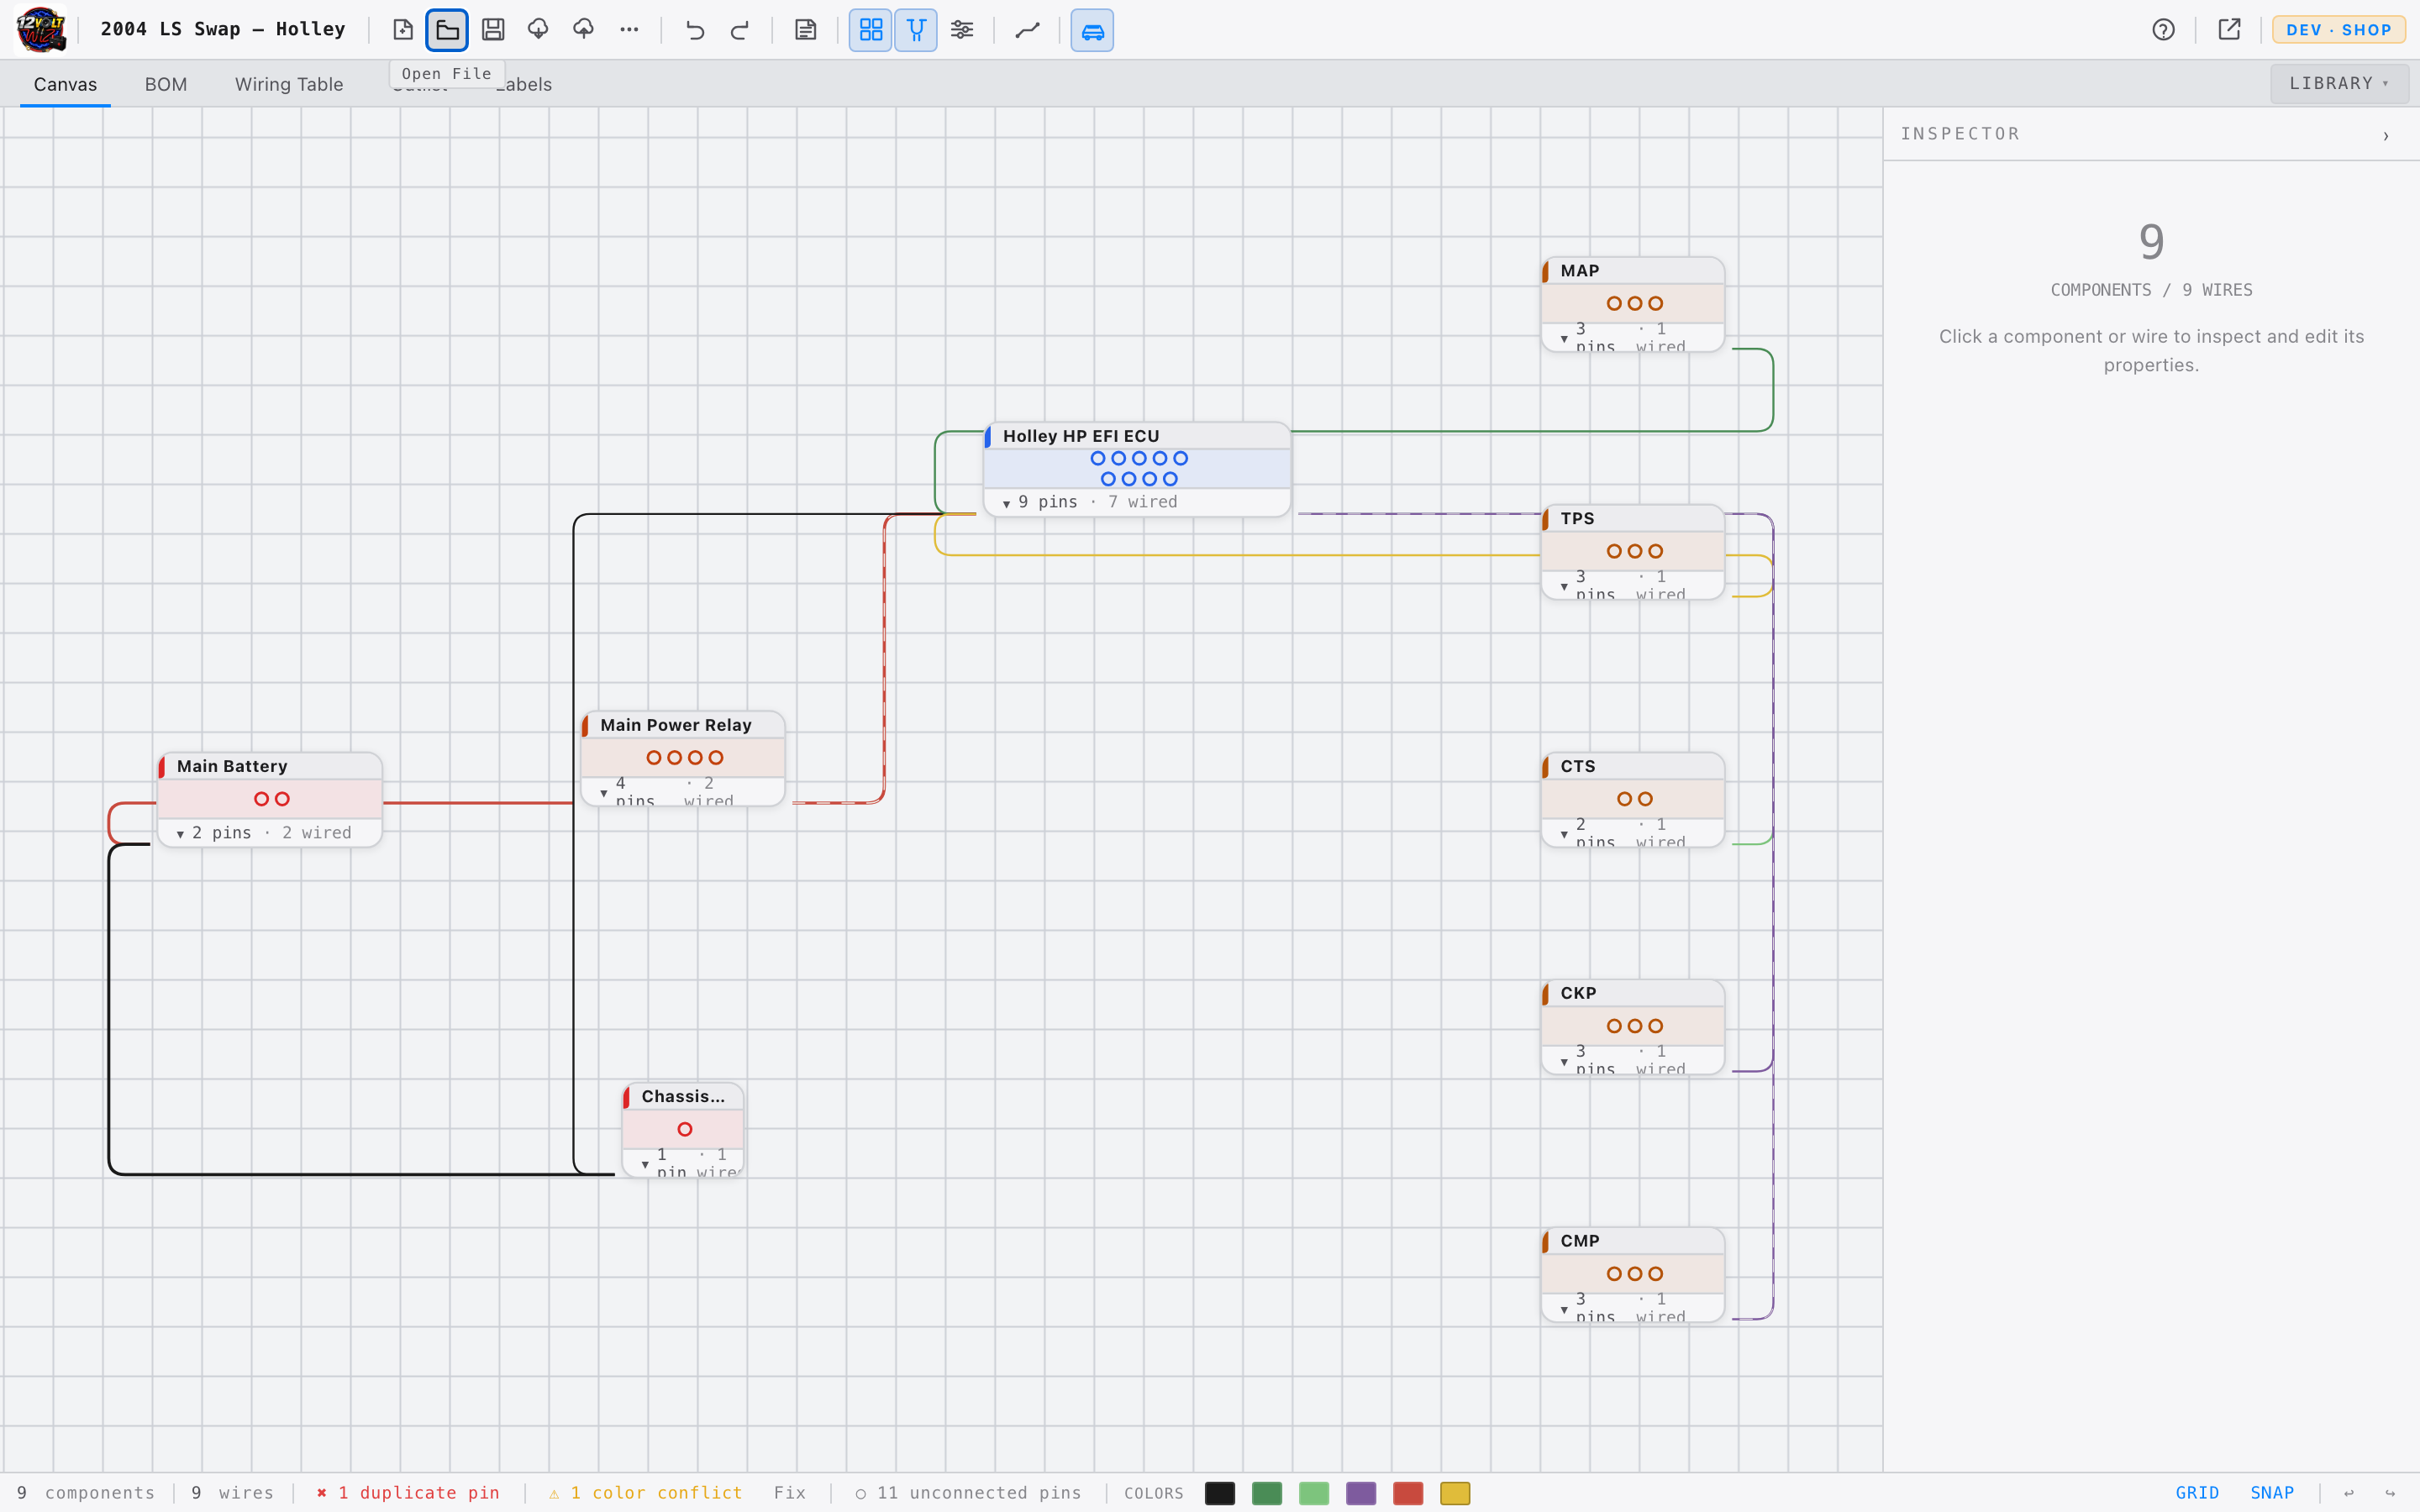The image size is (2420, 1512).
Task: Open the more options ellipsis menu
Action: click(629, 30)
